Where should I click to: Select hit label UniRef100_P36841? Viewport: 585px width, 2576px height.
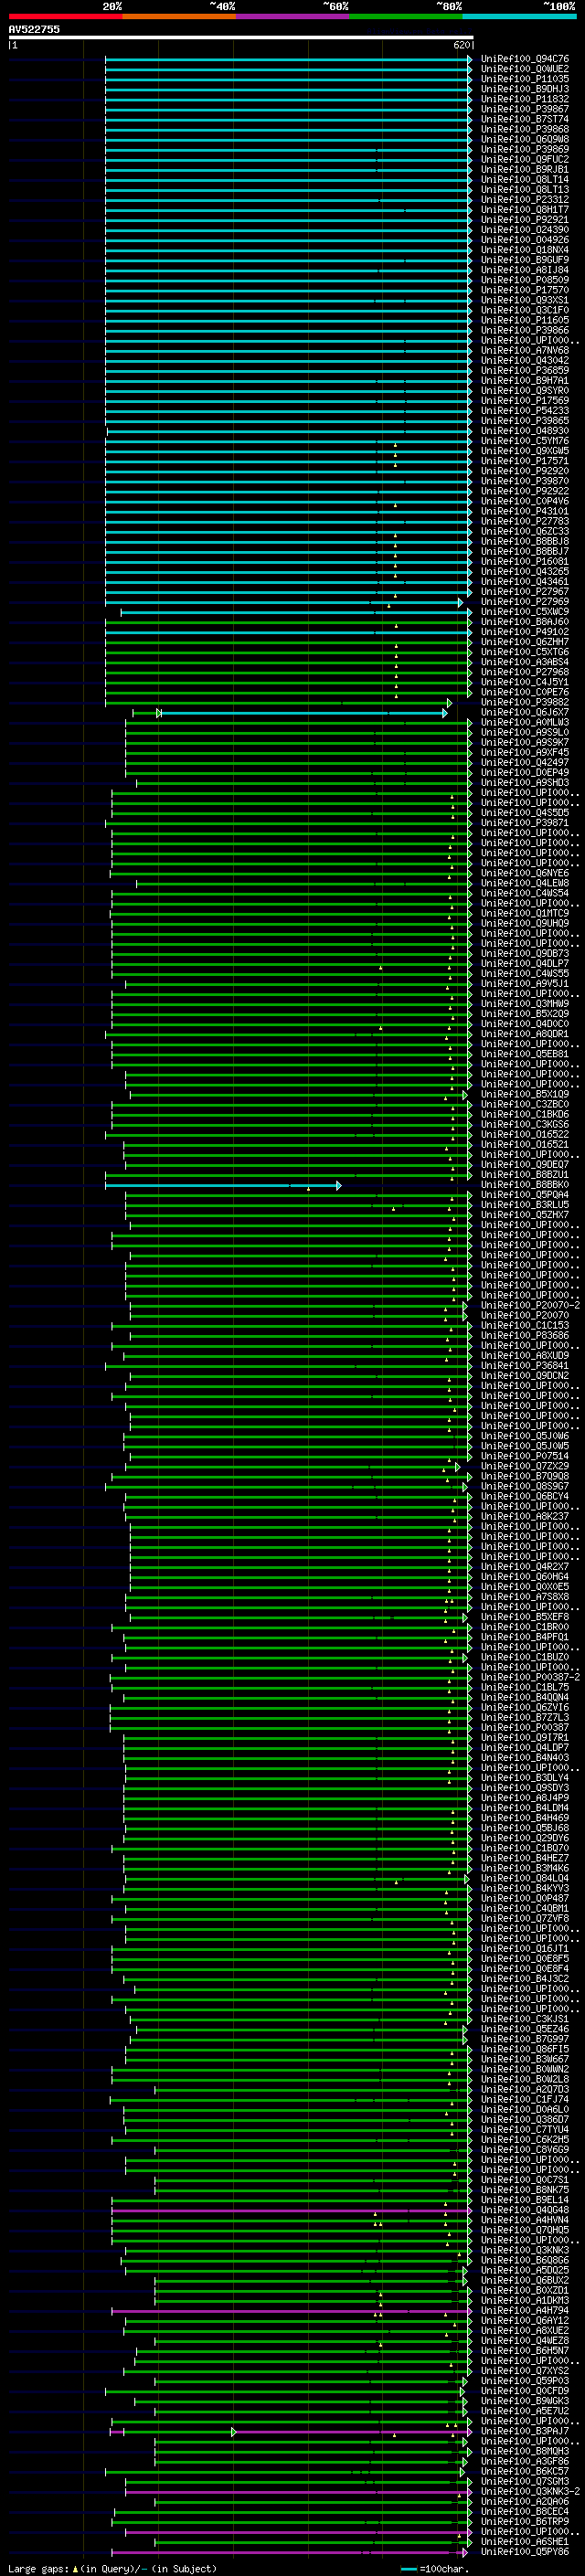(x=525, y=1365)
